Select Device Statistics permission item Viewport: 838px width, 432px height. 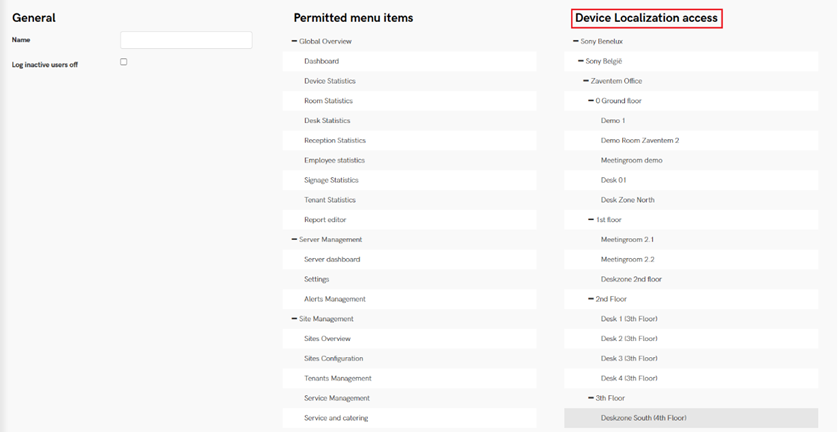click(x=329, y=81)
